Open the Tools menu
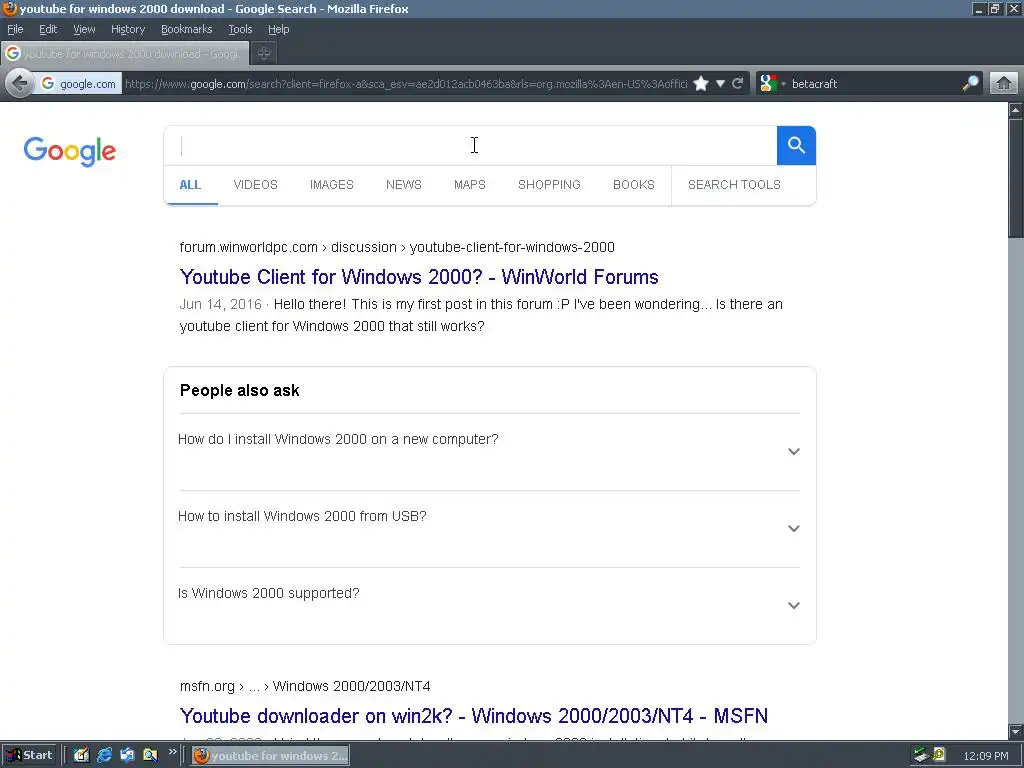This screenshot has height=768, width=1024. click(240, 29)
